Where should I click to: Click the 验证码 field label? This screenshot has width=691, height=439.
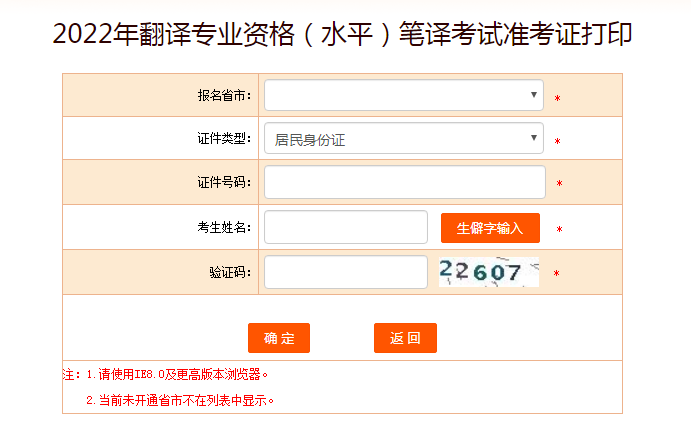[x=230, y=272]
